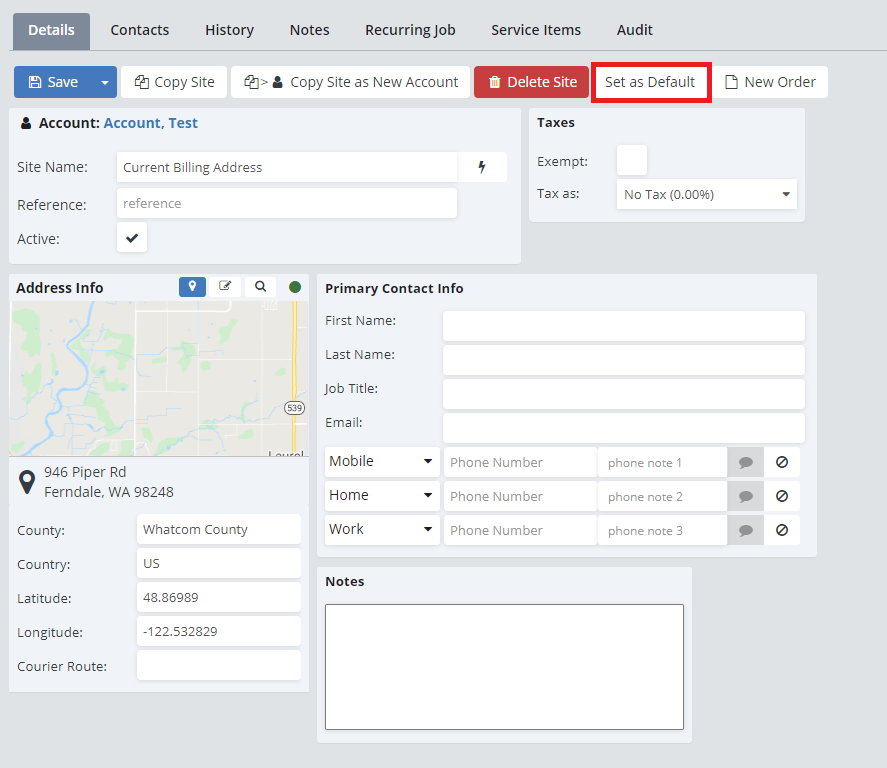Click the block icon on Home phone row
The image size is (887, 768).
(782, 497)
